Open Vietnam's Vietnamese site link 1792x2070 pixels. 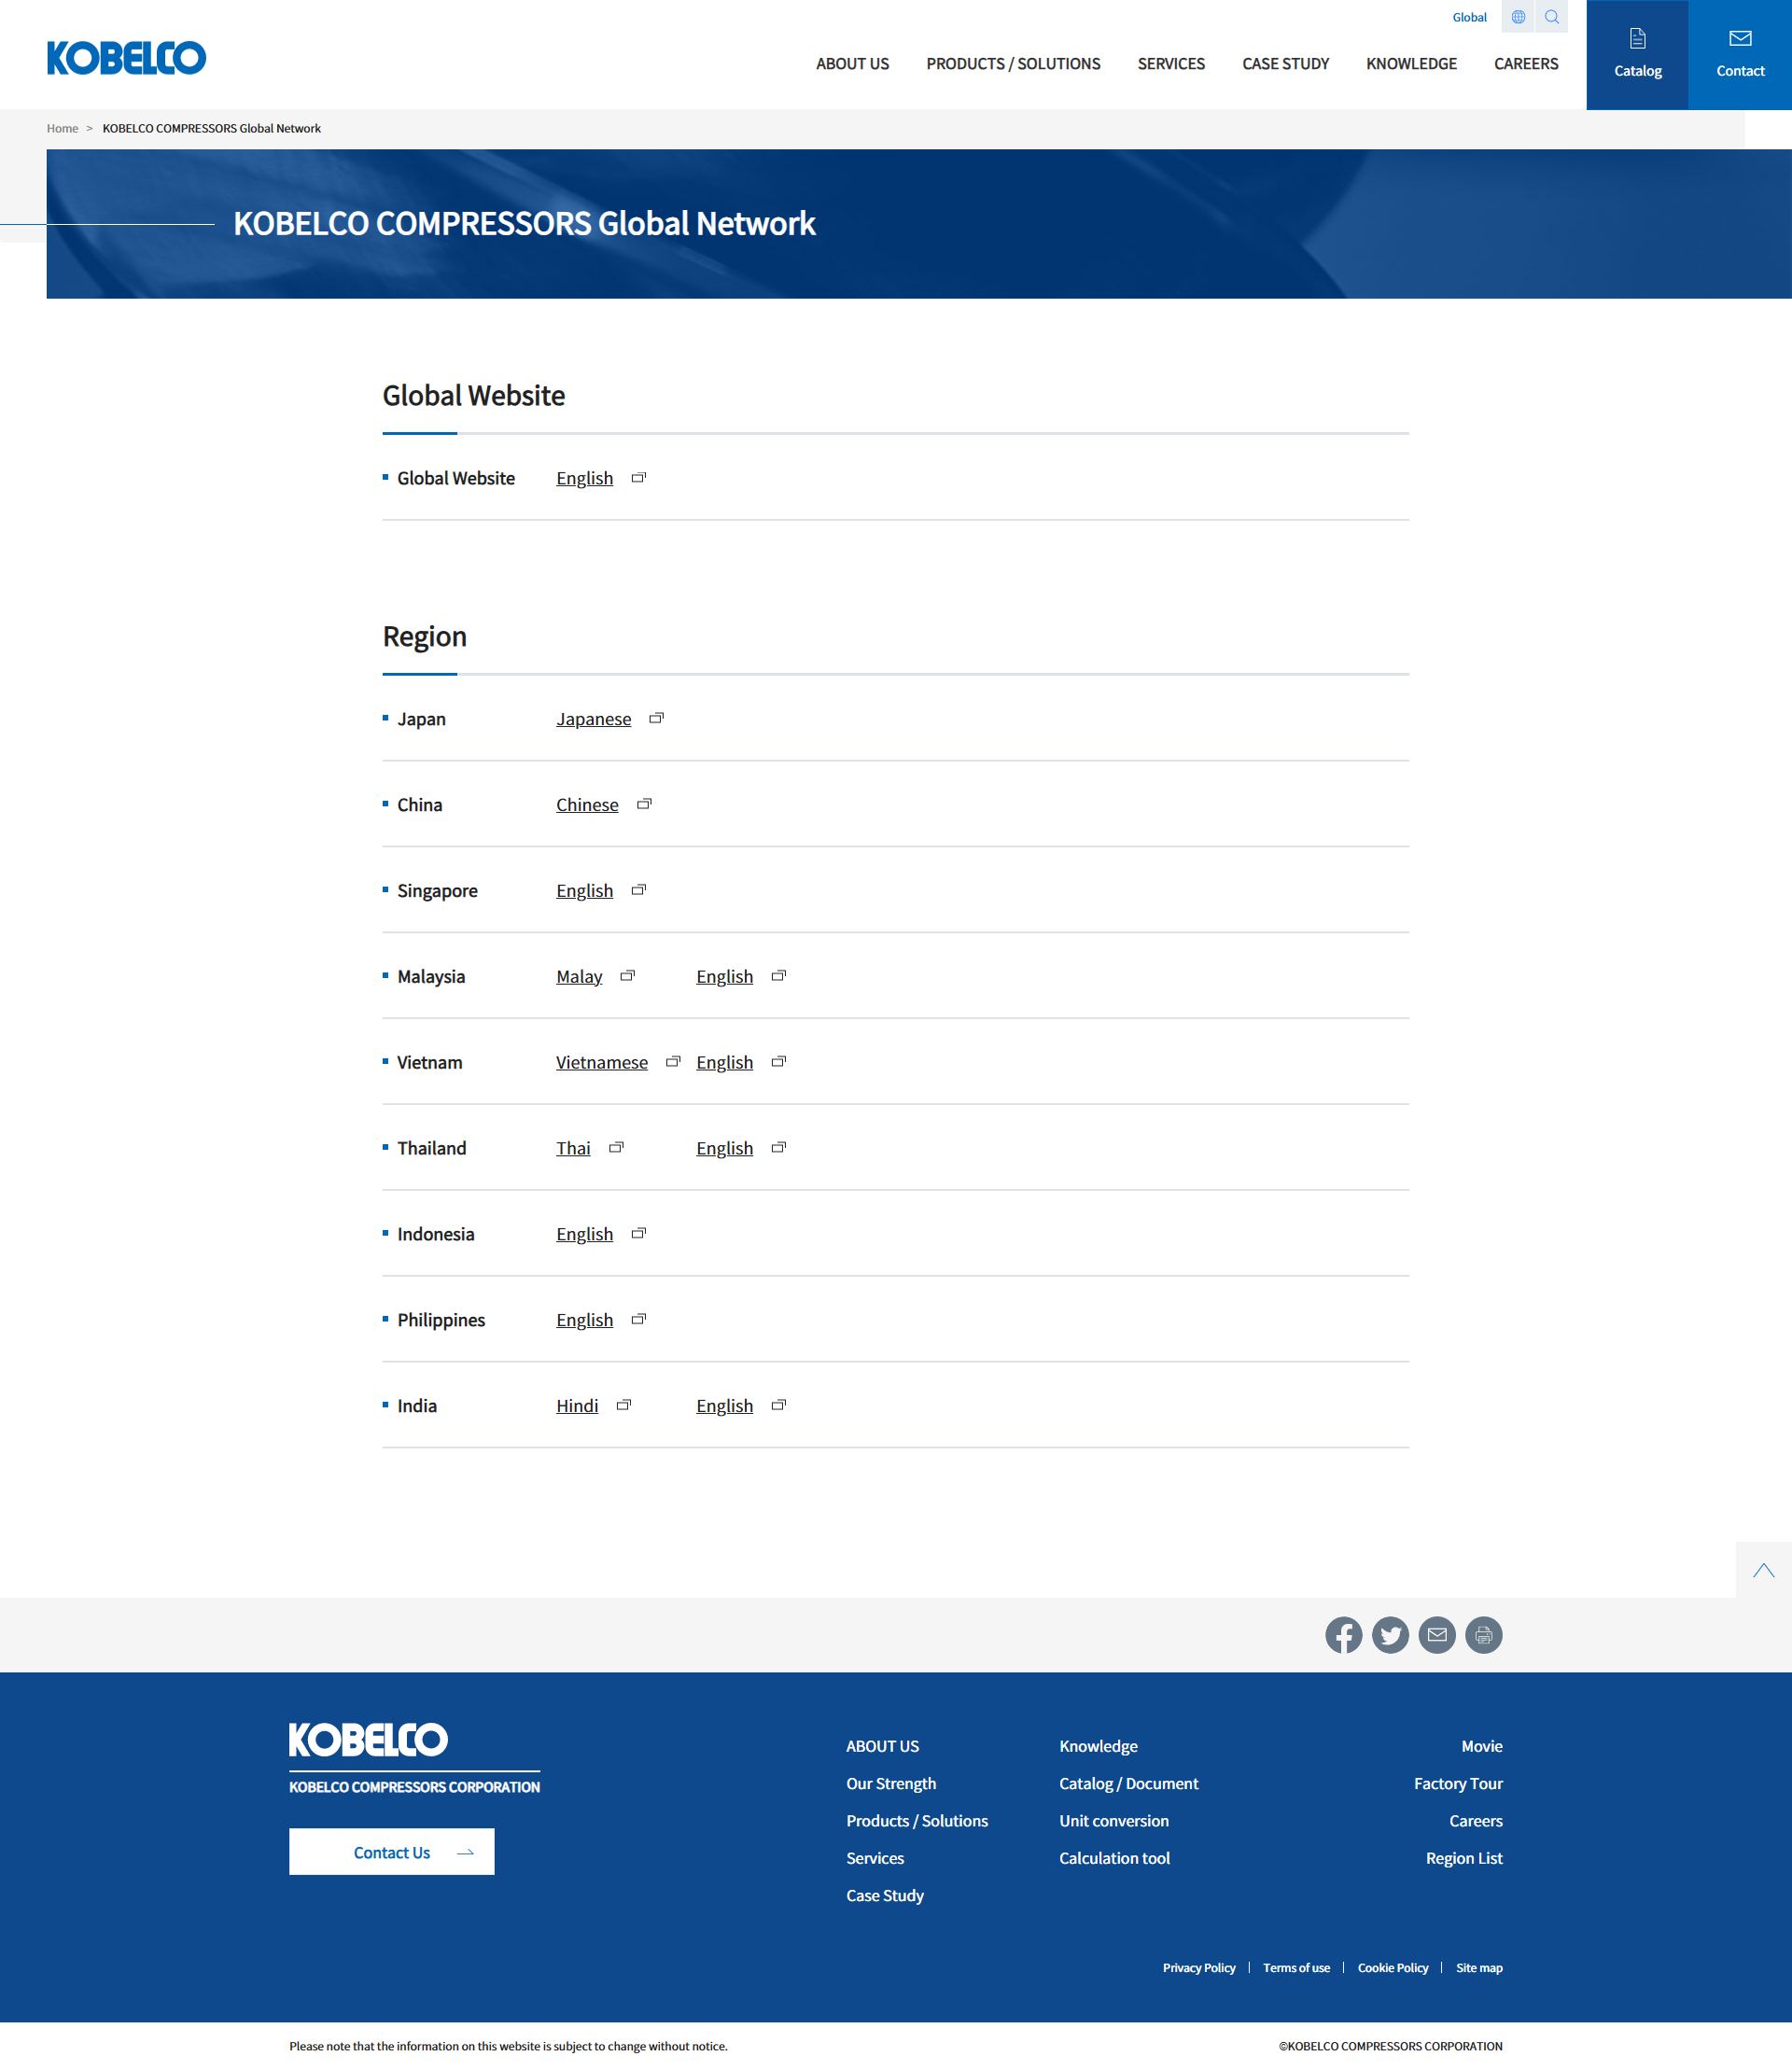coord(601,1062)
